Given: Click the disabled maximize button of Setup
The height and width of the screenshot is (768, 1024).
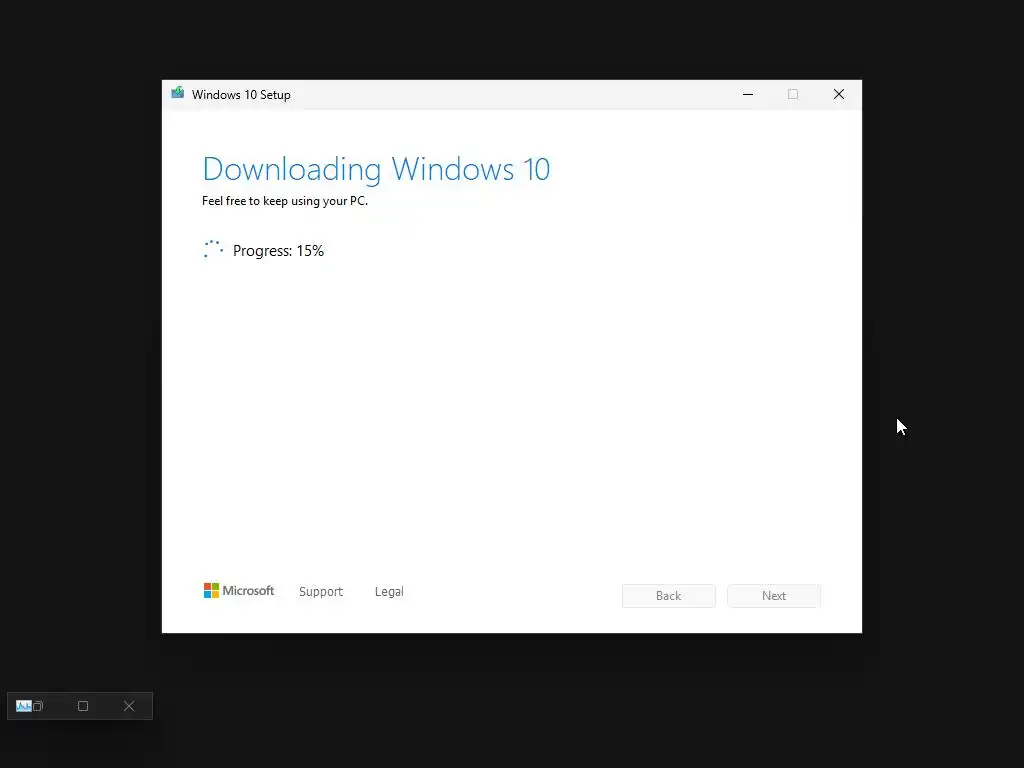Looking at the screenshot, I should tap(793, 95).
